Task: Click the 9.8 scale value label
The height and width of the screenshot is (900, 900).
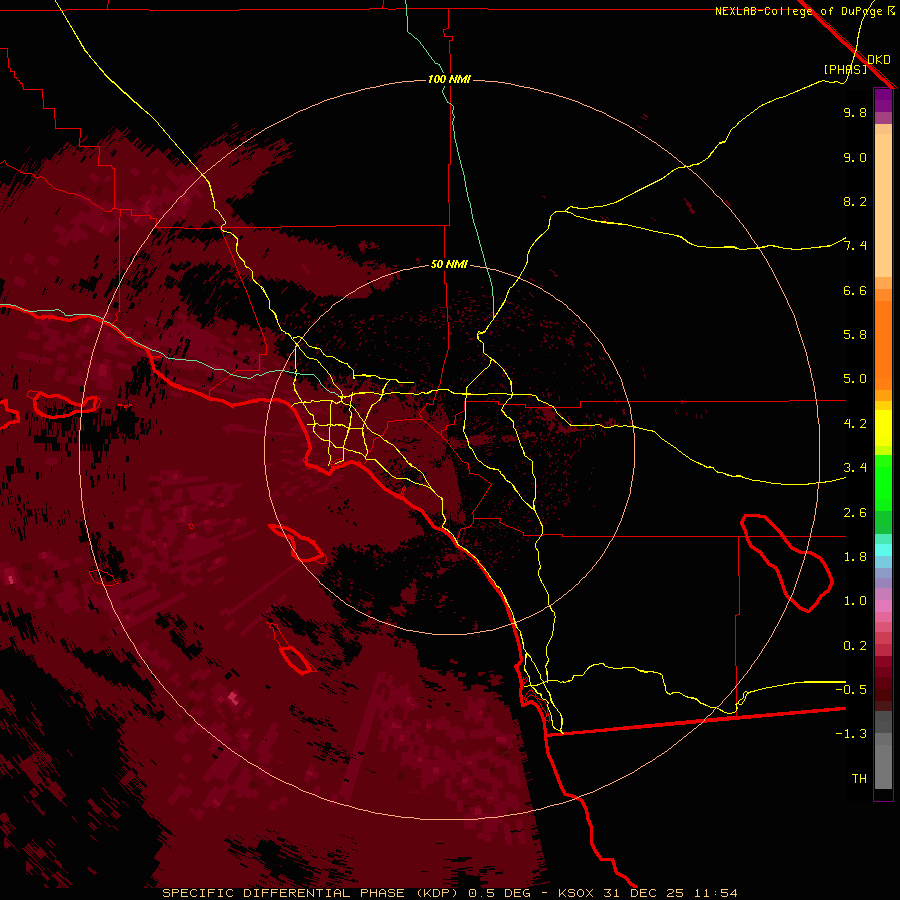Action: point(855,113)
